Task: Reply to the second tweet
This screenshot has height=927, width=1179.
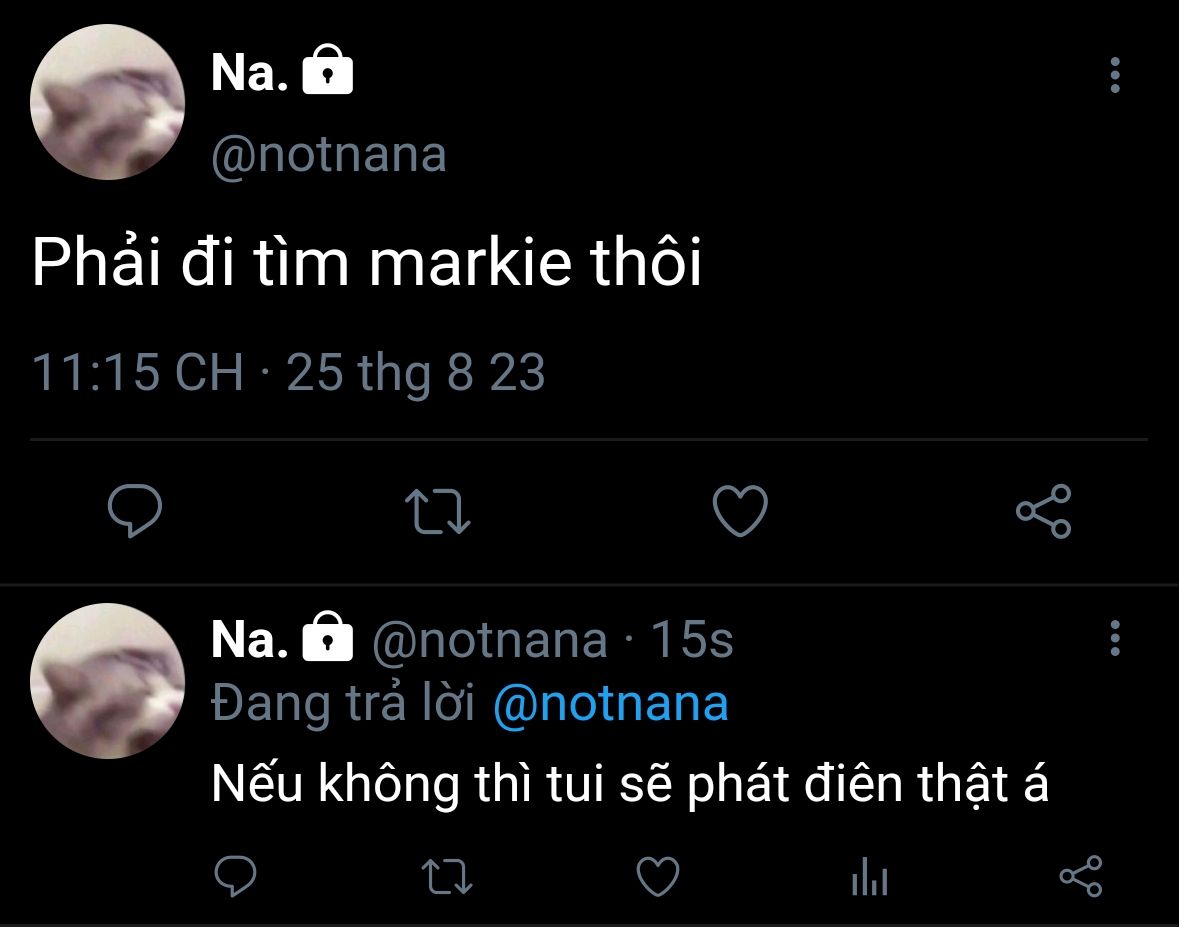Action: click(236, 877)
